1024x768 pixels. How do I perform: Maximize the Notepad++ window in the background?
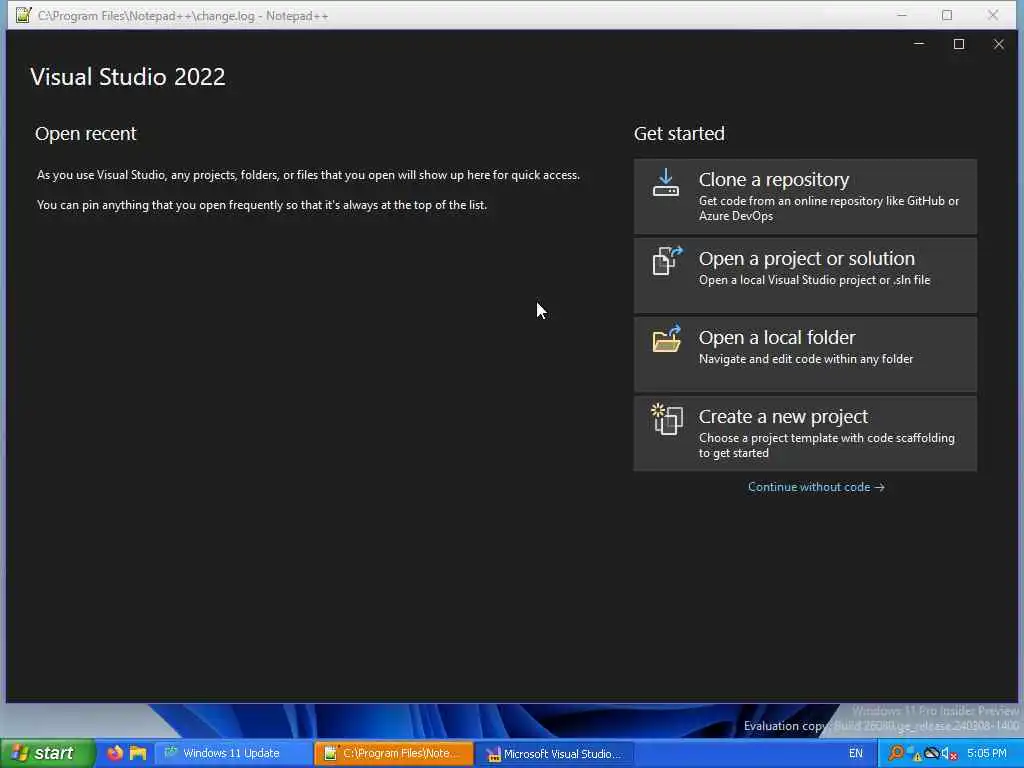coord(947,15)
